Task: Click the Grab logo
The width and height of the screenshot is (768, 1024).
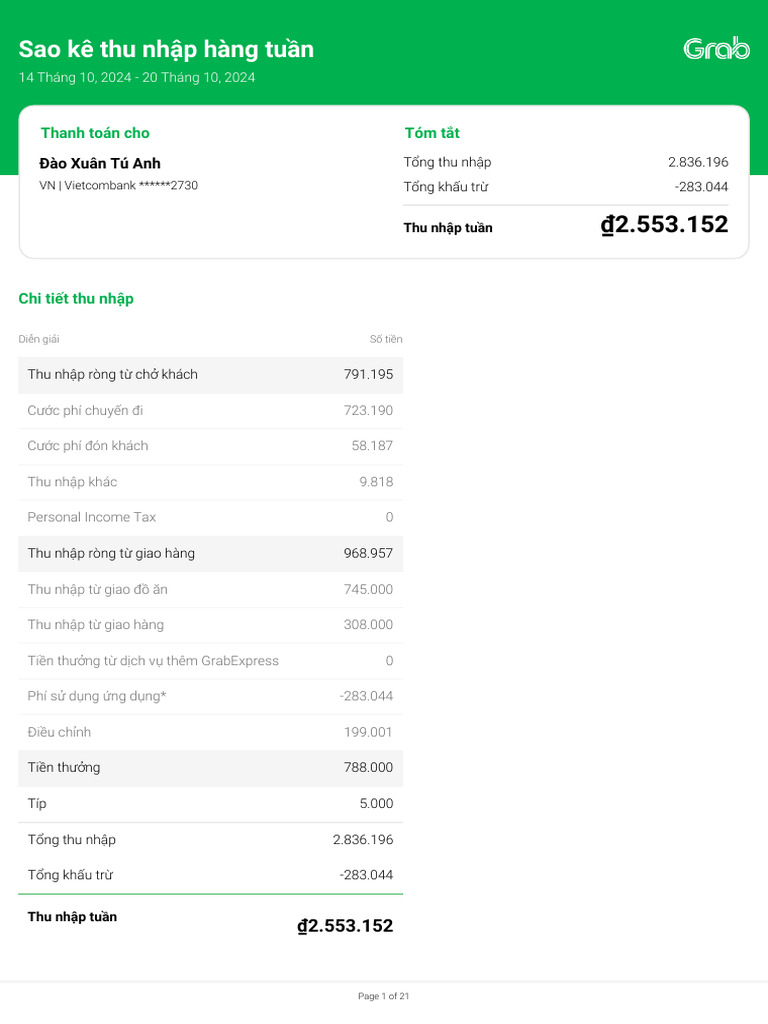Action: pos(716,49)
